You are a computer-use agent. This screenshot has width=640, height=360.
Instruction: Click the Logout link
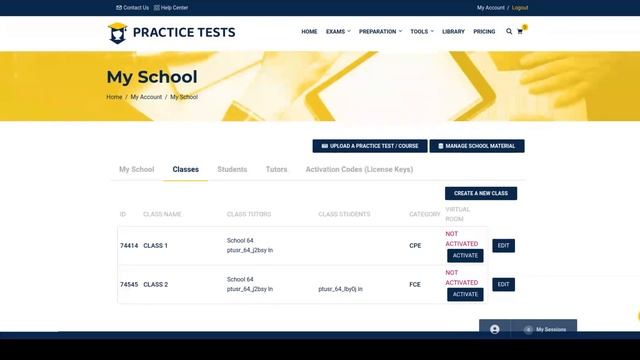[520, 8]
